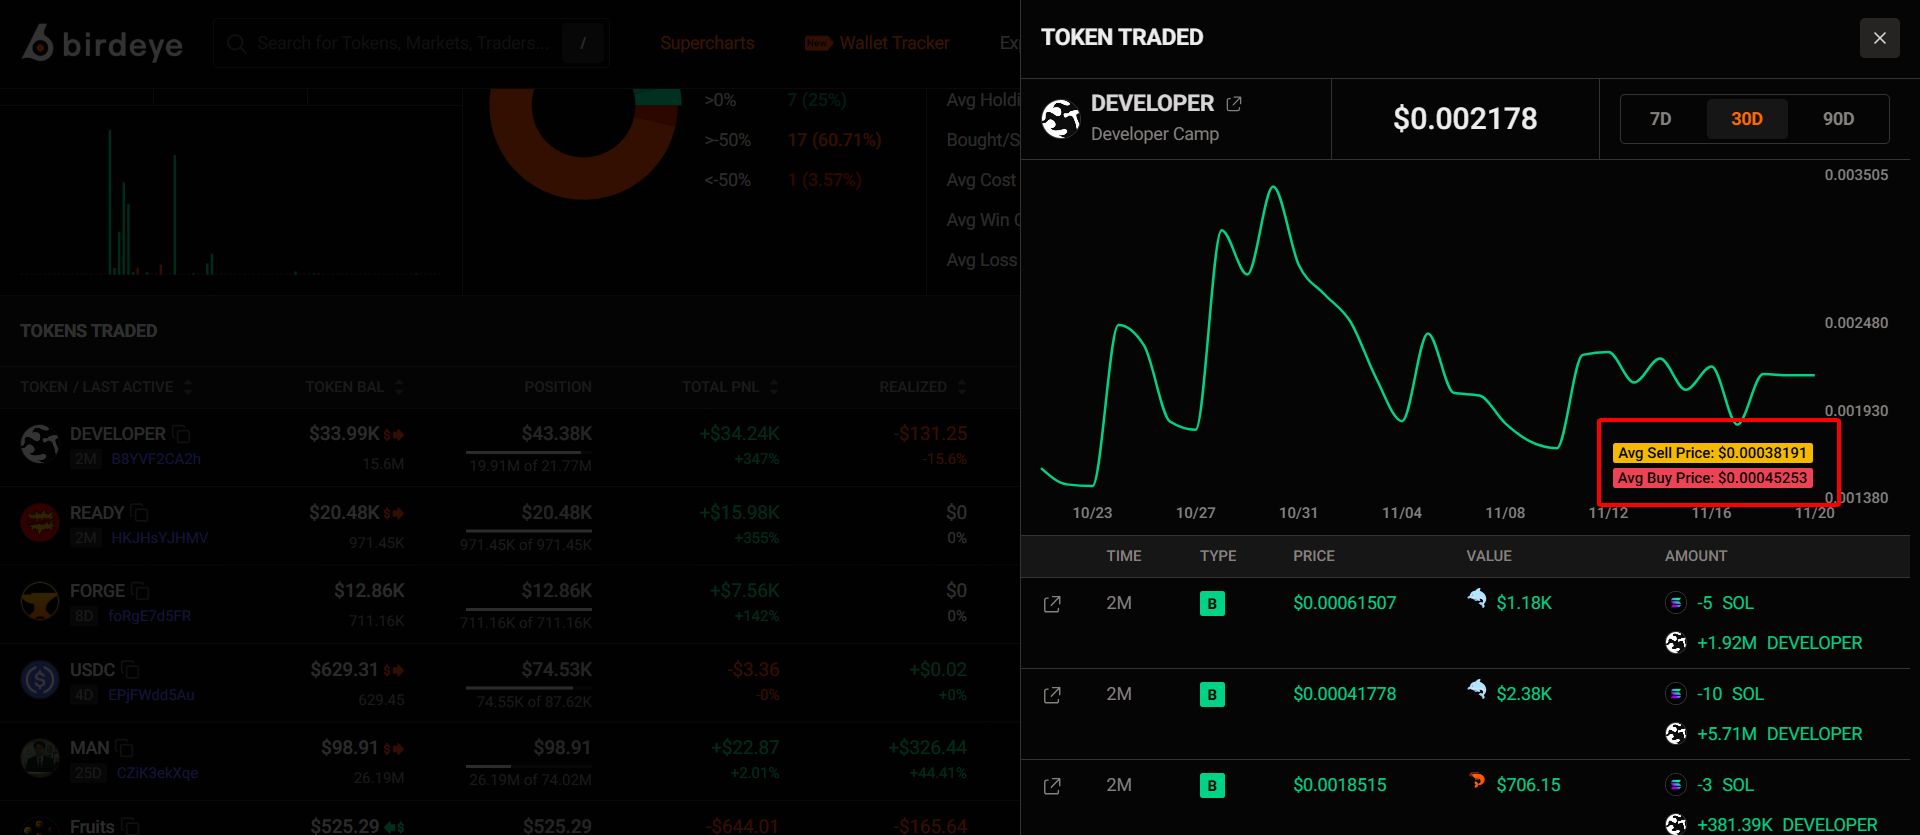
Task: Open transaction link for $0.00061507 trade
Action: 1052,604
